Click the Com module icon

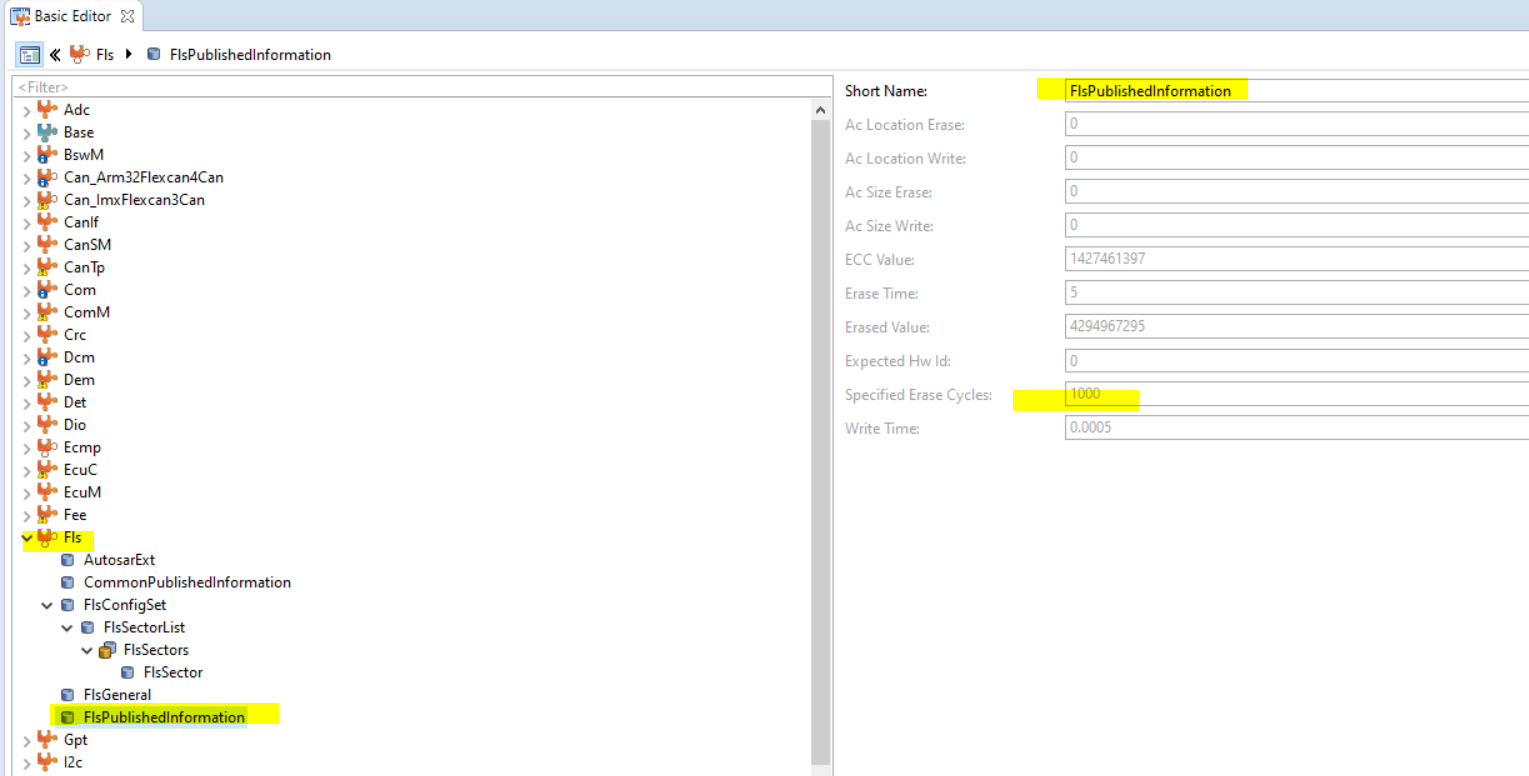(x=46, y=289)
